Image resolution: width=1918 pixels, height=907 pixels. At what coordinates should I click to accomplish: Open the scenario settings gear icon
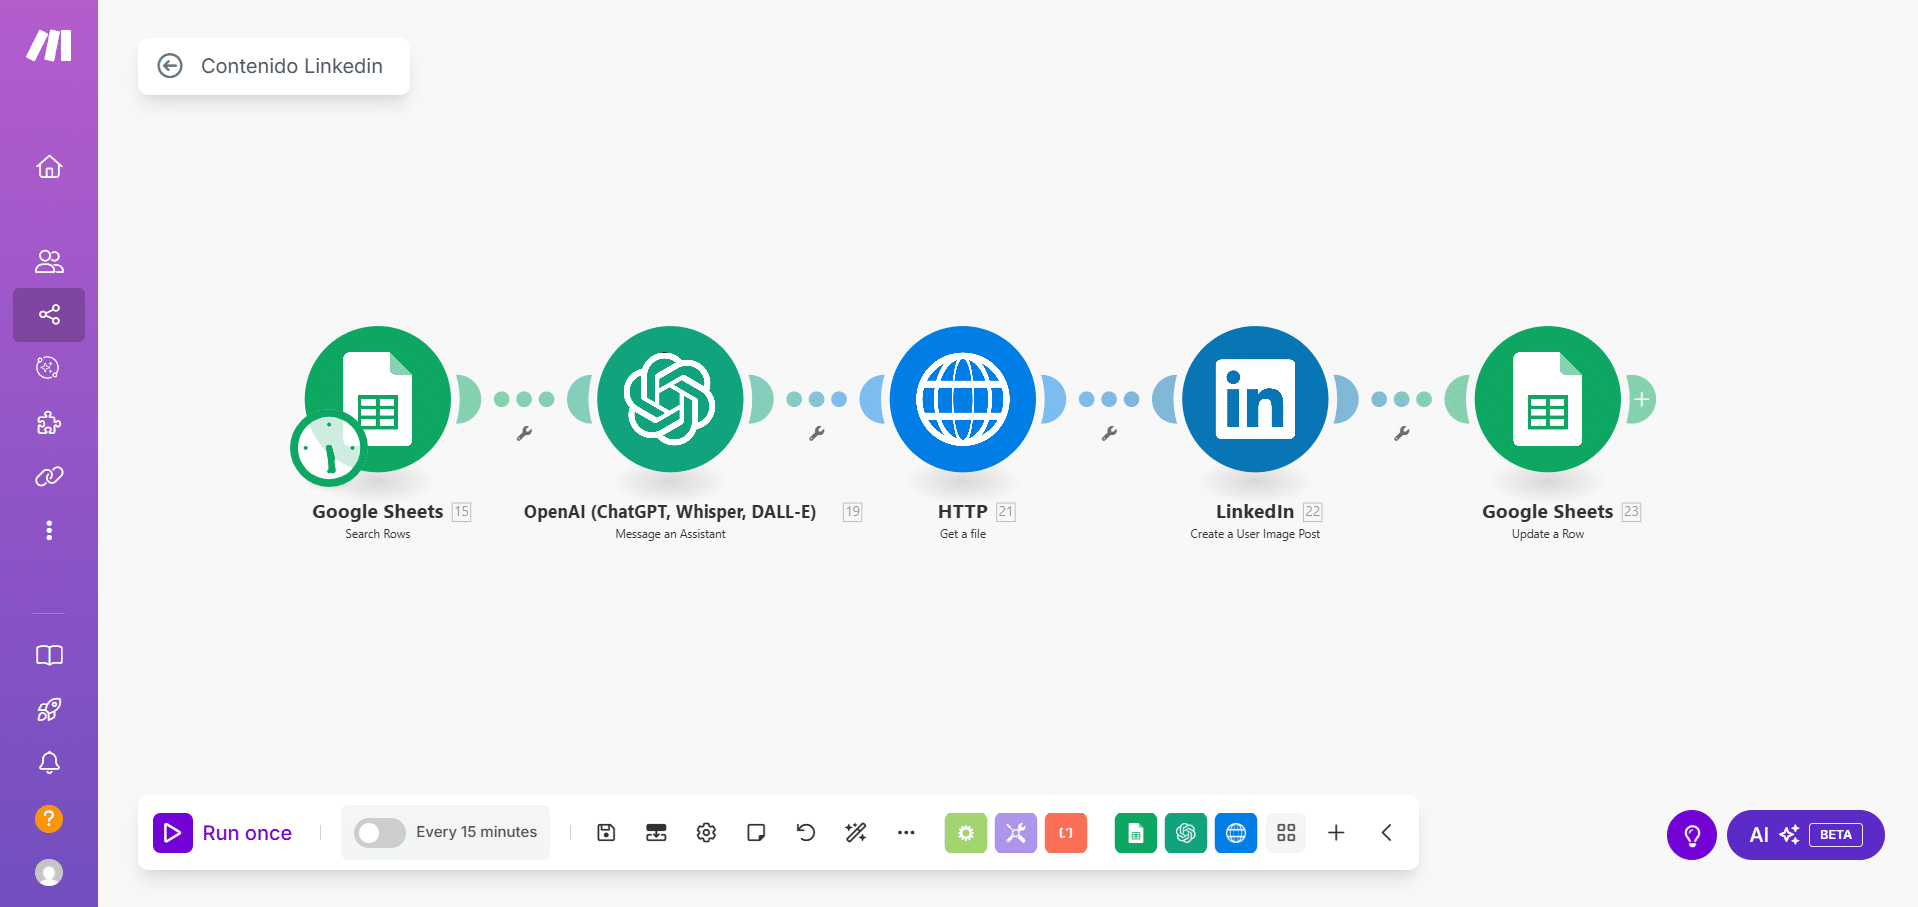tap(706, 833)
